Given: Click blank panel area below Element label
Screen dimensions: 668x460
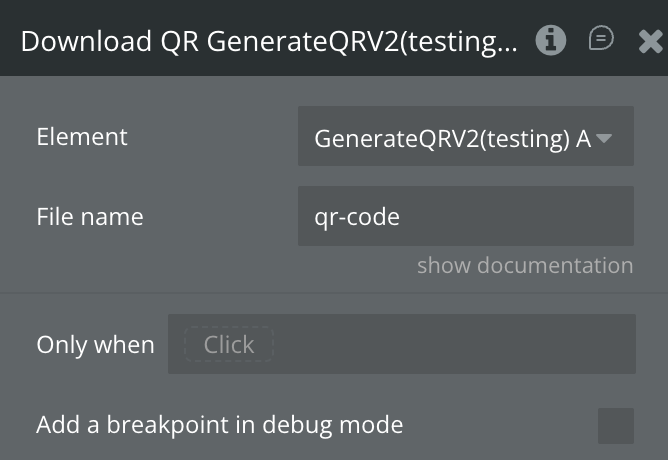Looking at the screenshot, I should 150,177.
